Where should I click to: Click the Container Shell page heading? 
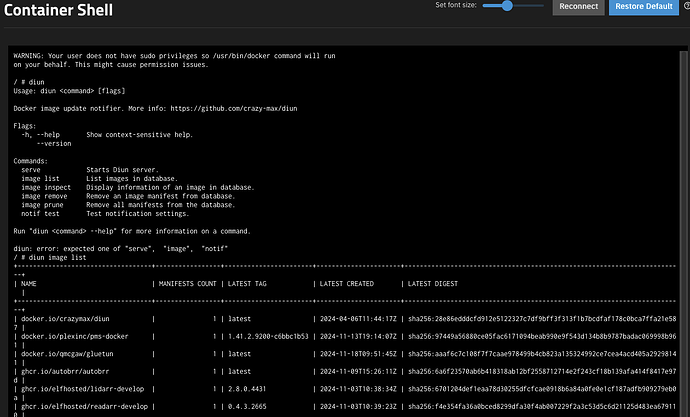coord(58,10)
